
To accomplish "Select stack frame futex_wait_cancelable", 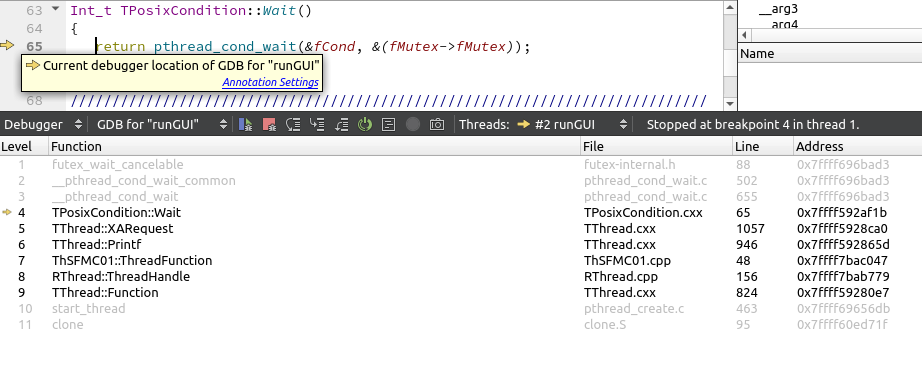I will pyautogui.click(x=118, y=165).
